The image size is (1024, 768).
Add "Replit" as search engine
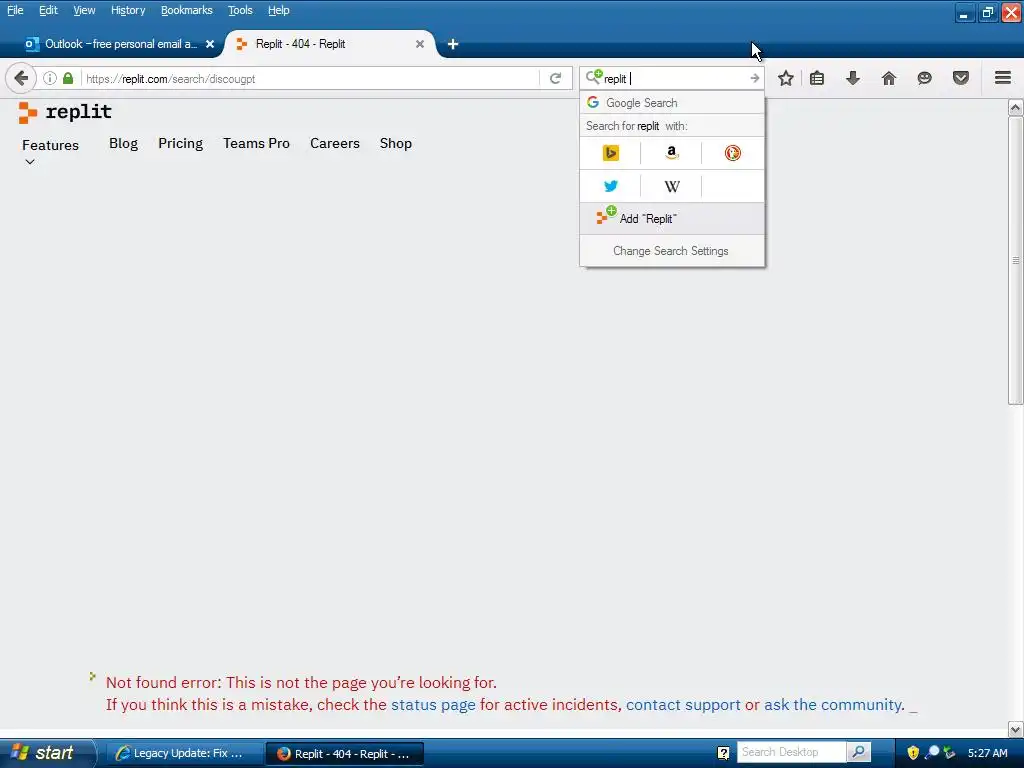pos(671,218)
